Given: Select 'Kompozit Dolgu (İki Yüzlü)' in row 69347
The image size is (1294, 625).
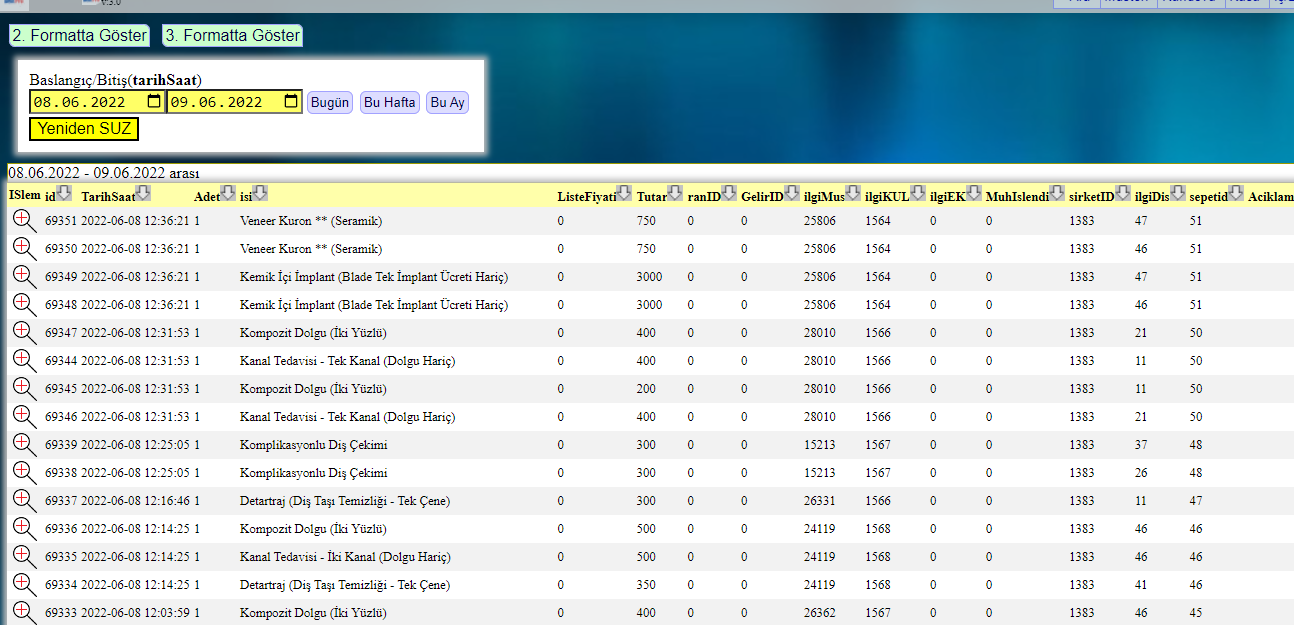Looking at the screenshot, I should [x=313, y=332].
